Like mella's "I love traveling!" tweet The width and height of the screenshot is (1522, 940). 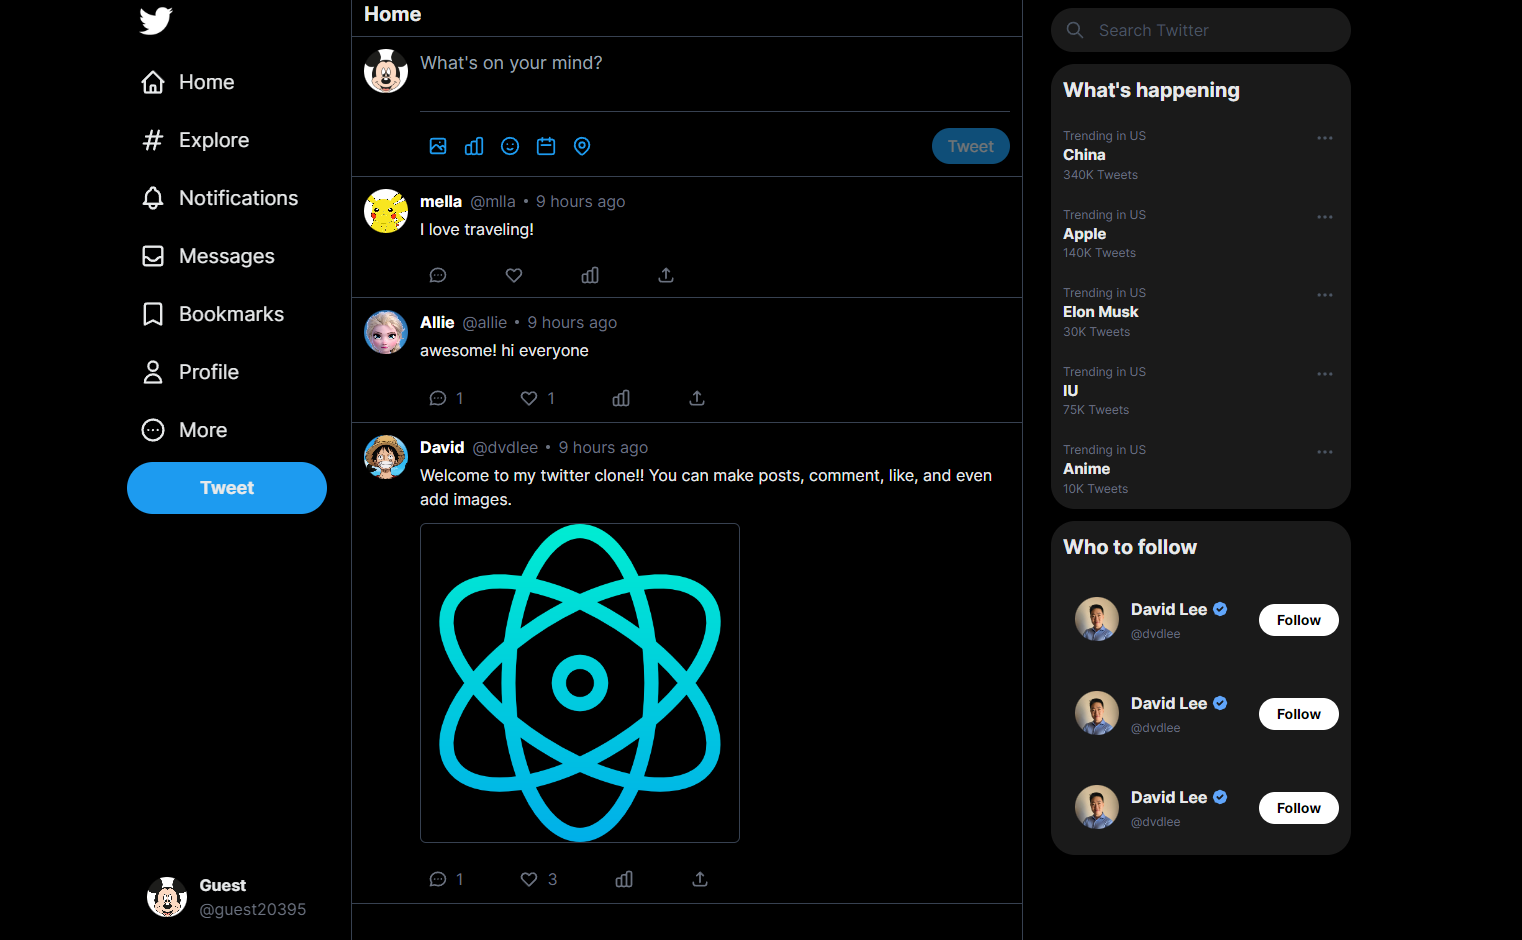[x=513, y=275]
